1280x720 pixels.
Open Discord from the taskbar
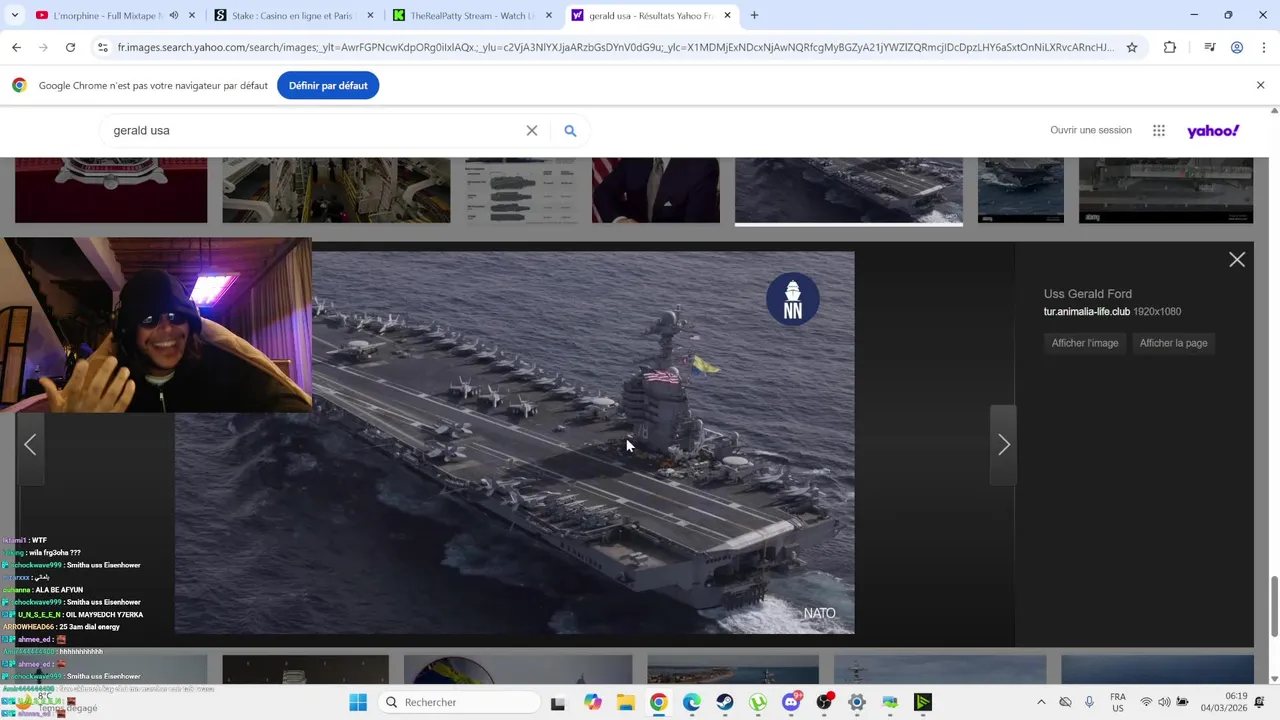[791, 702]
